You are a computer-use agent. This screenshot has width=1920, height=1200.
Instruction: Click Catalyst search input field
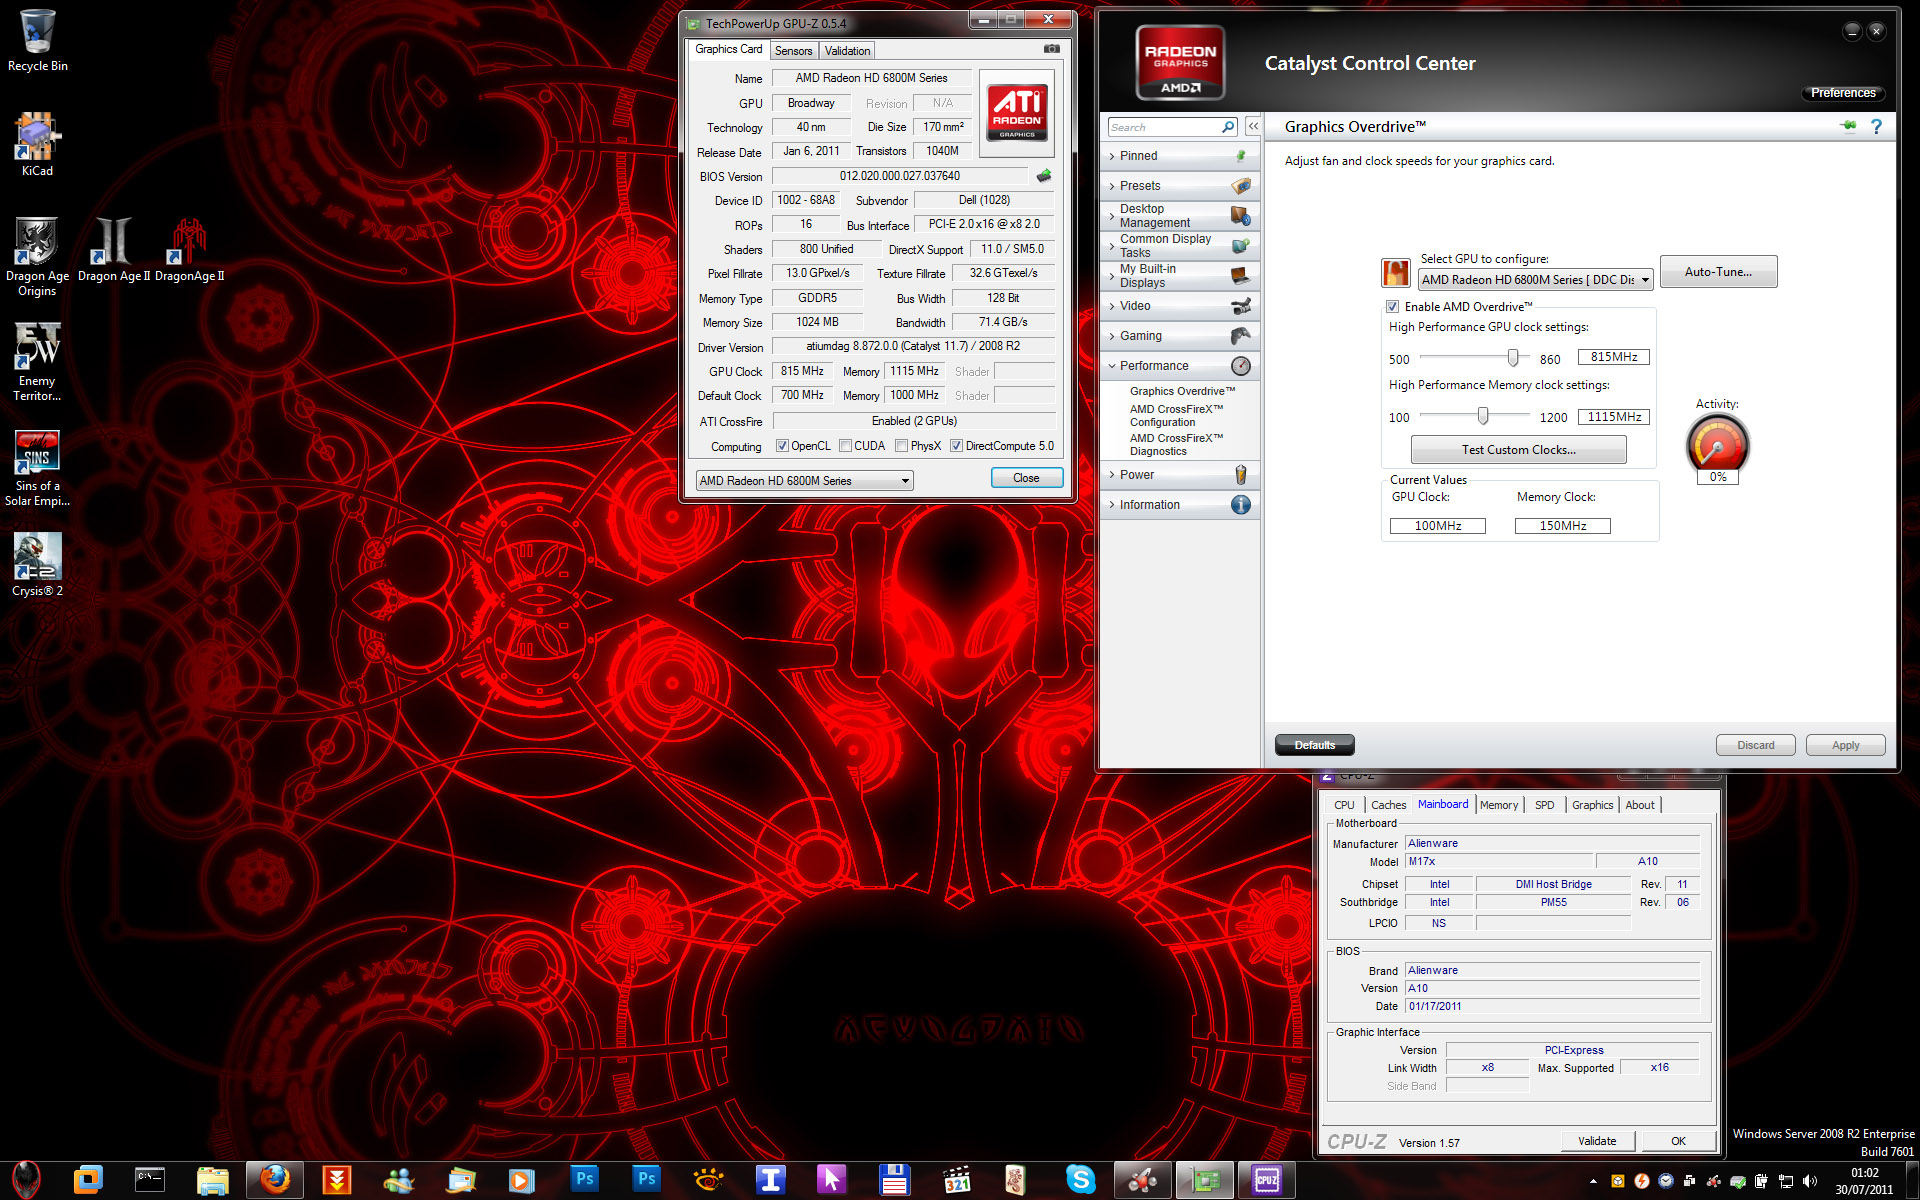tap(1163, 127)
